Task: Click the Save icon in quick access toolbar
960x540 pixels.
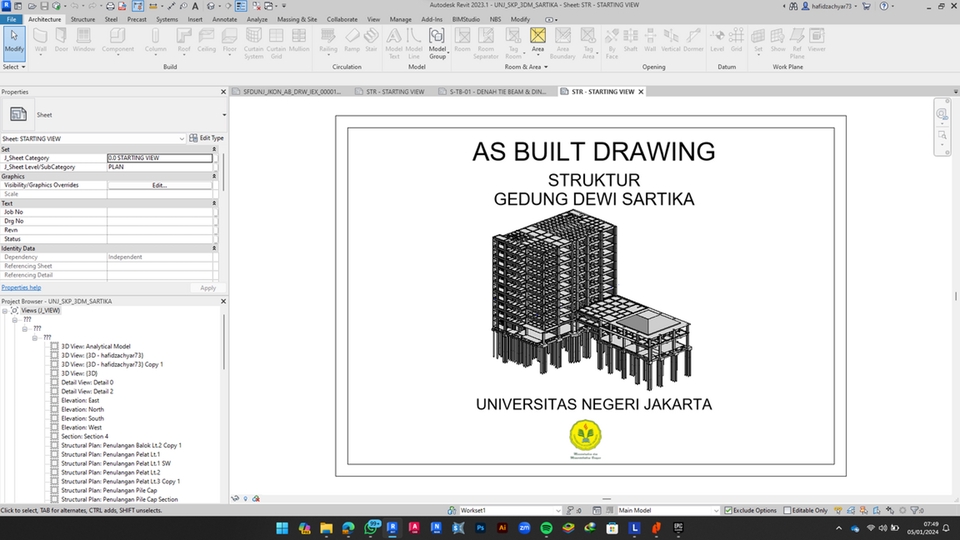Action: click(x=44, y=6)
